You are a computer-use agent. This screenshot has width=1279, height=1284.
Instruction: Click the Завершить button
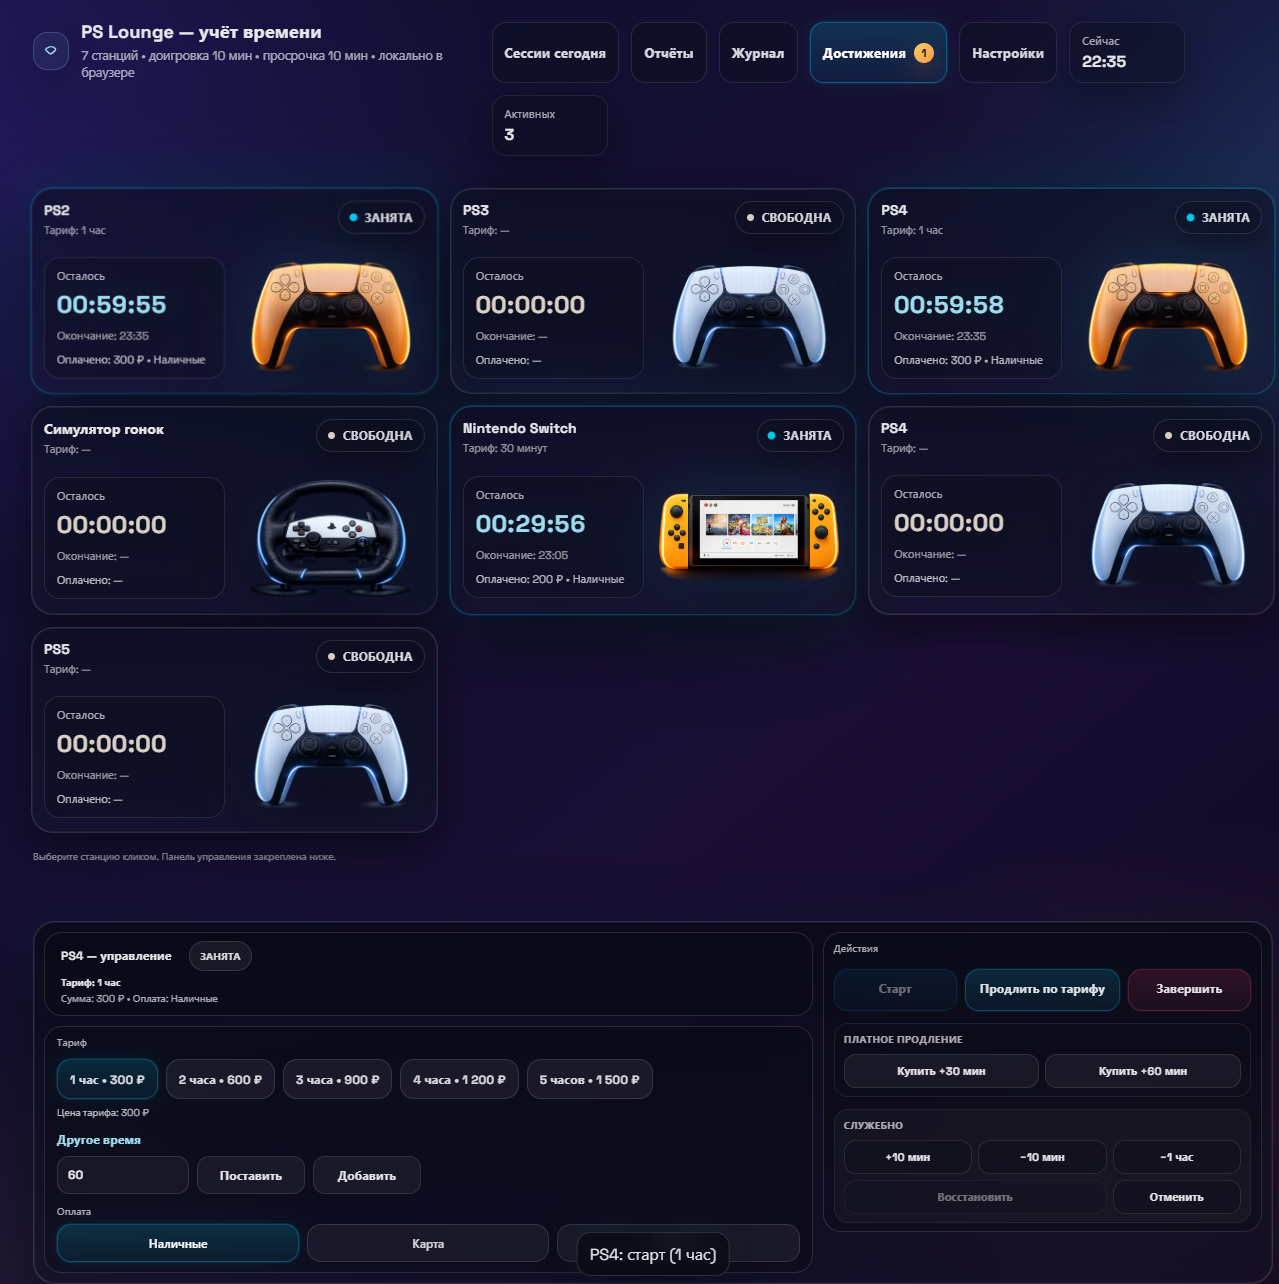[1189, 989]
